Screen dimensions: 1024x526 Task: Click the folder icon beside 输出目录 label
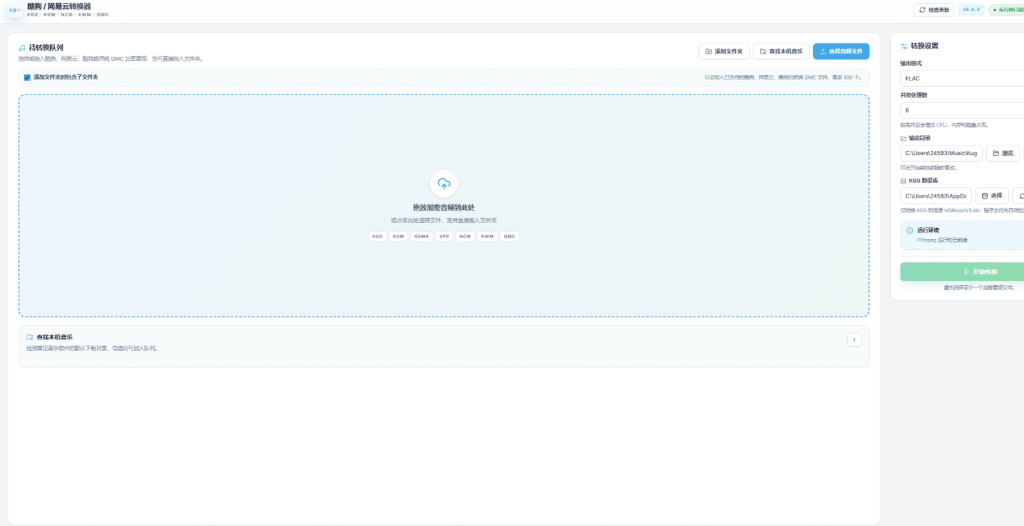coord(903,139)
